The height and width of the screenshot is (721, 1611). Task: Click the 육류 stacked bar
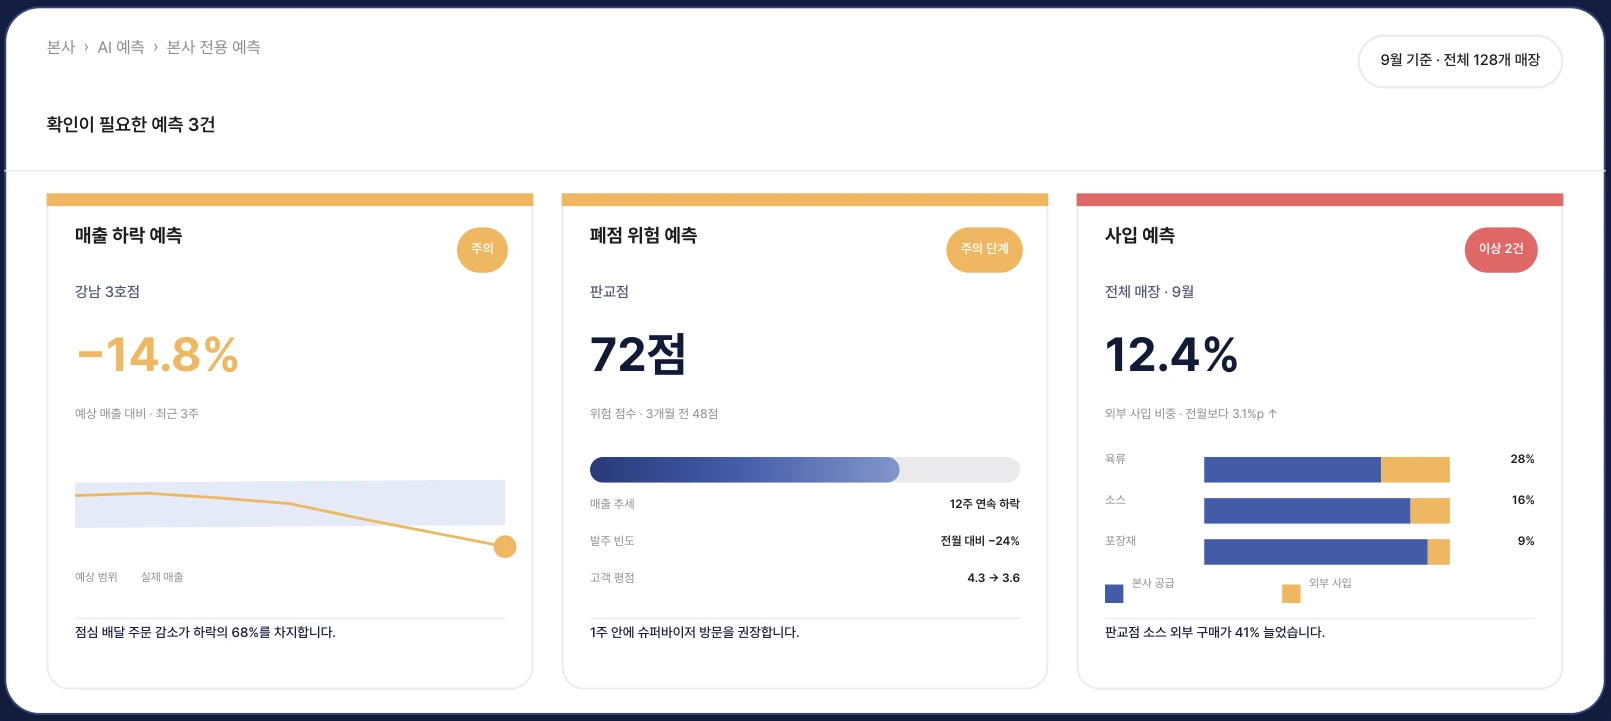(1327, 470)
